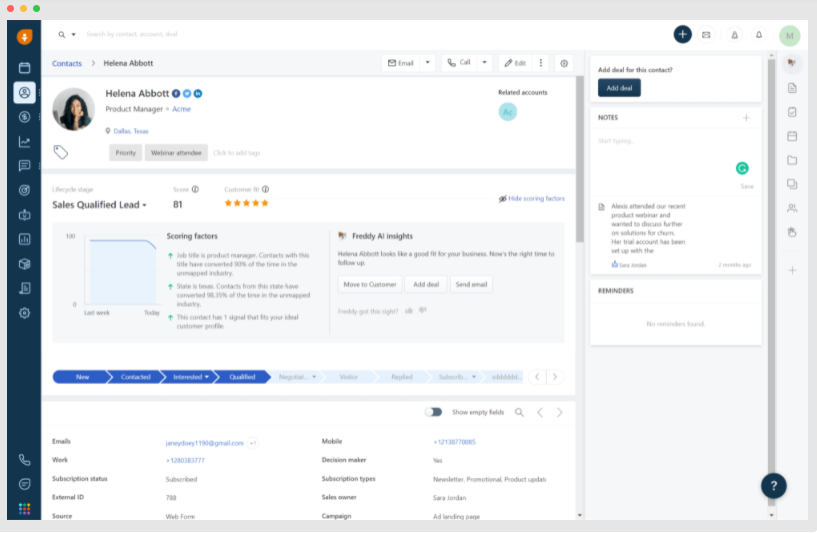Expand the Email button dropdown arrow
The height and width of the screenshot is (533, 817).
(x=428, y=63)
